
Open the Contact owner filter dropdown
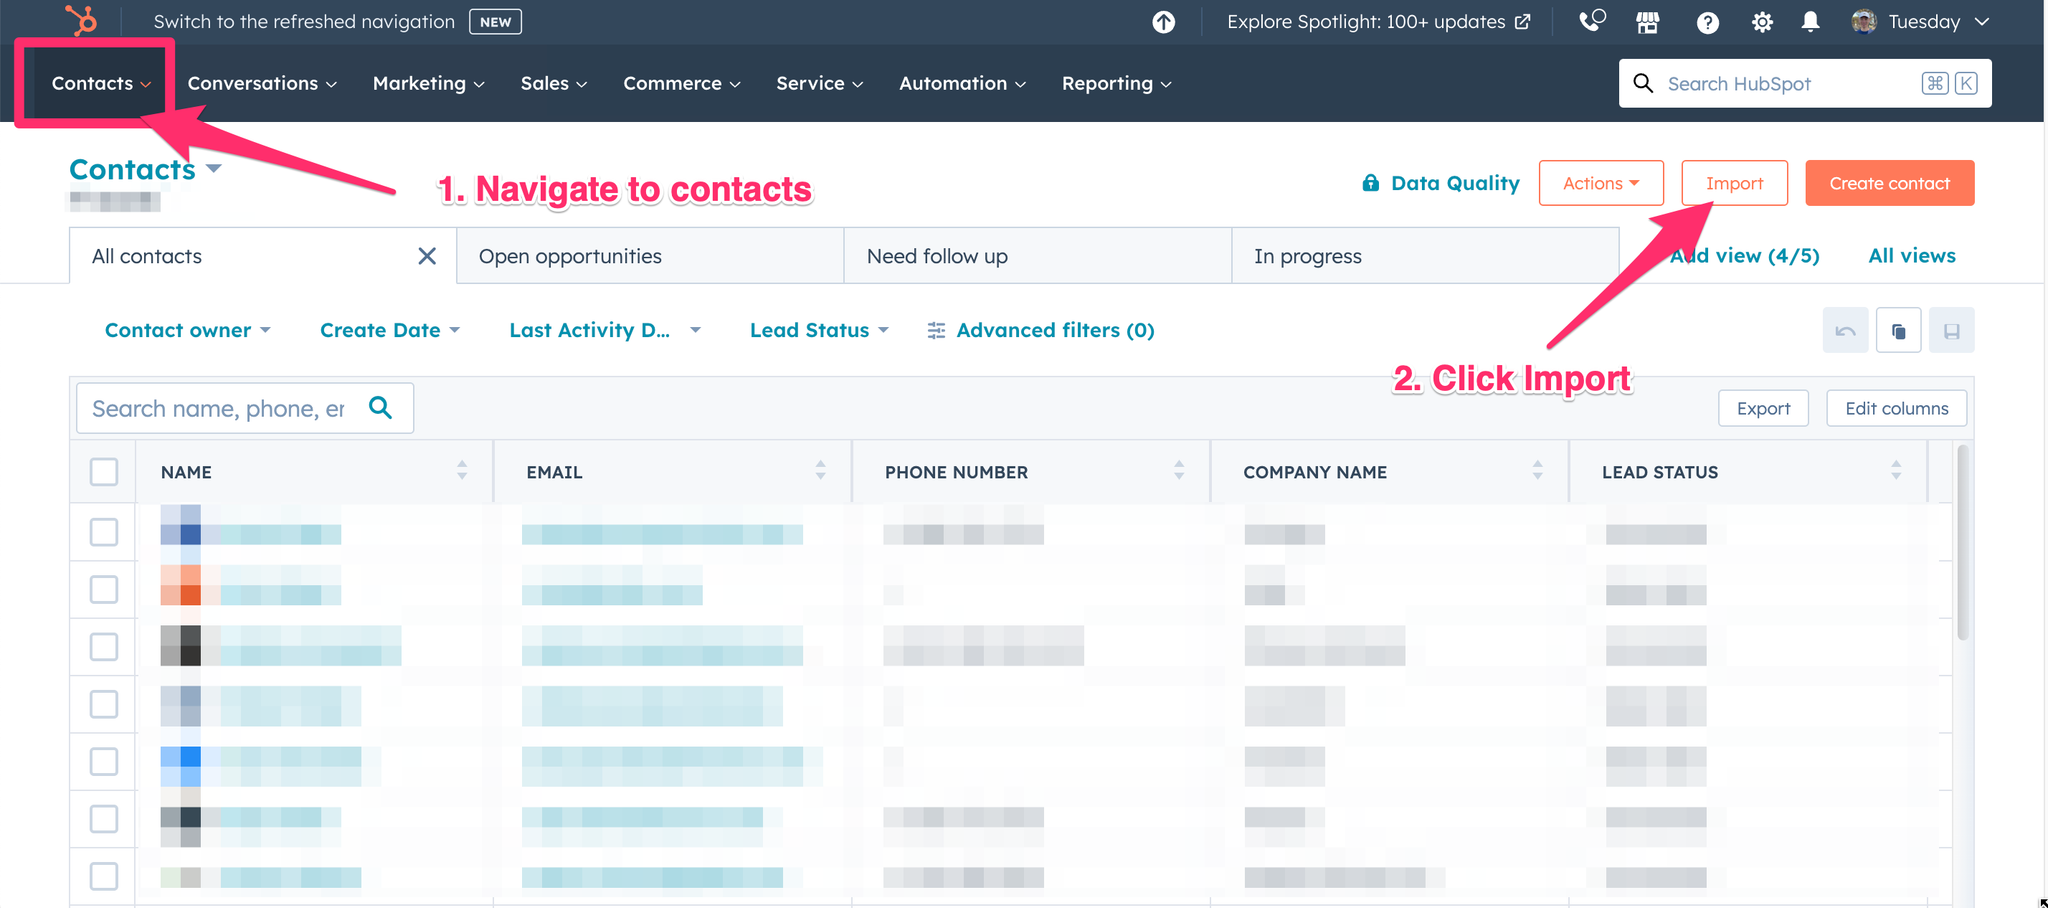tap(188, 330)
